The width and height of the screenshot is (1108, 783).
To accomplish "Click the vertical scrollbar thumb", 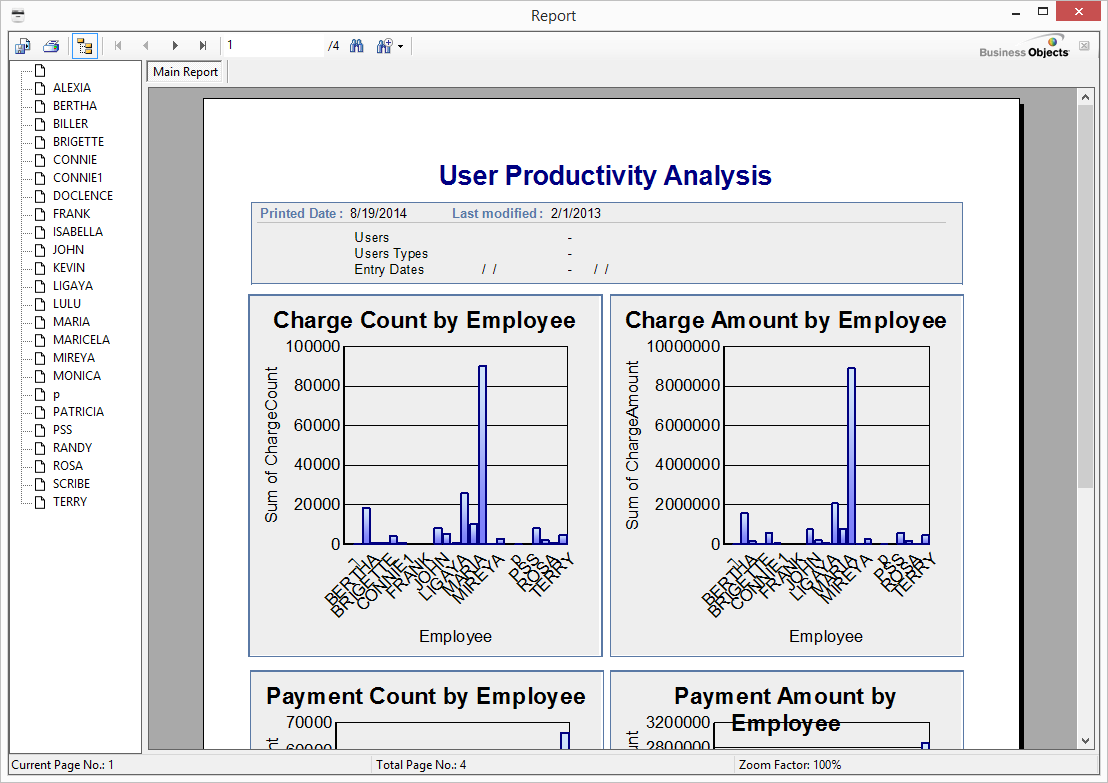I will click(x=1085, y=296).
